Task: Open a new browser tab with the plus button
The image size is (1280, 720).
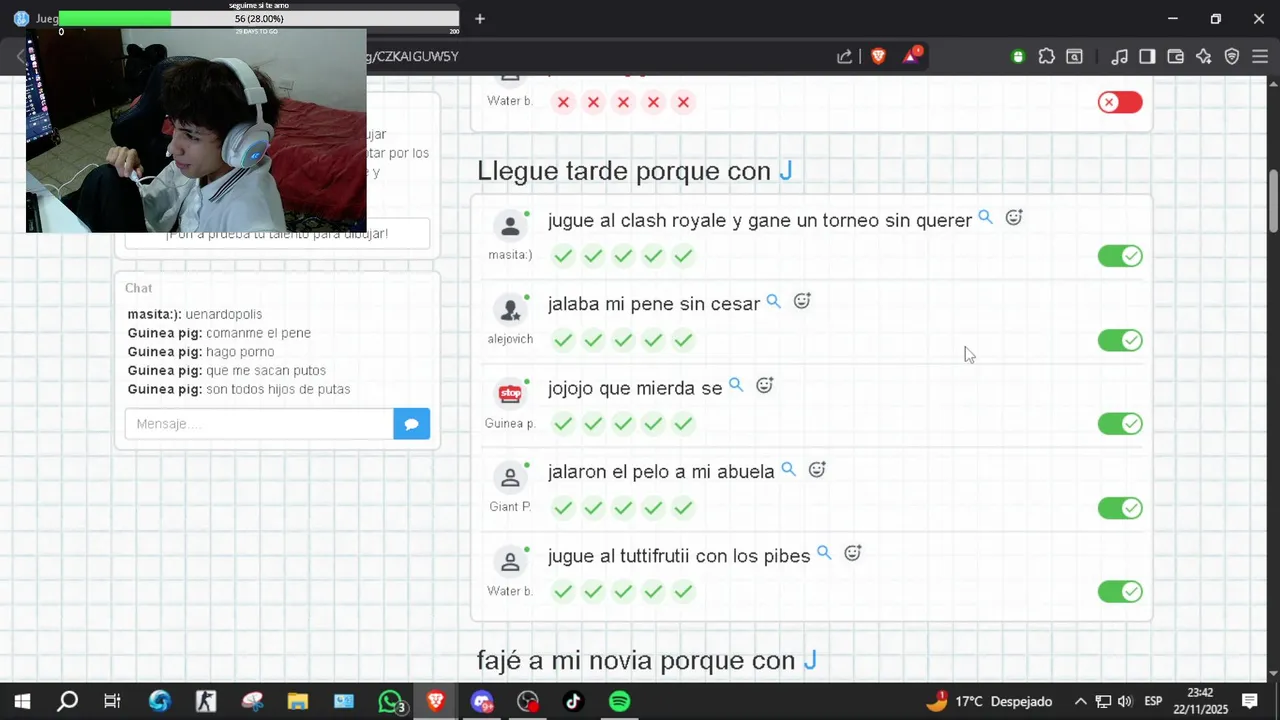Action: tap(480, 18)
